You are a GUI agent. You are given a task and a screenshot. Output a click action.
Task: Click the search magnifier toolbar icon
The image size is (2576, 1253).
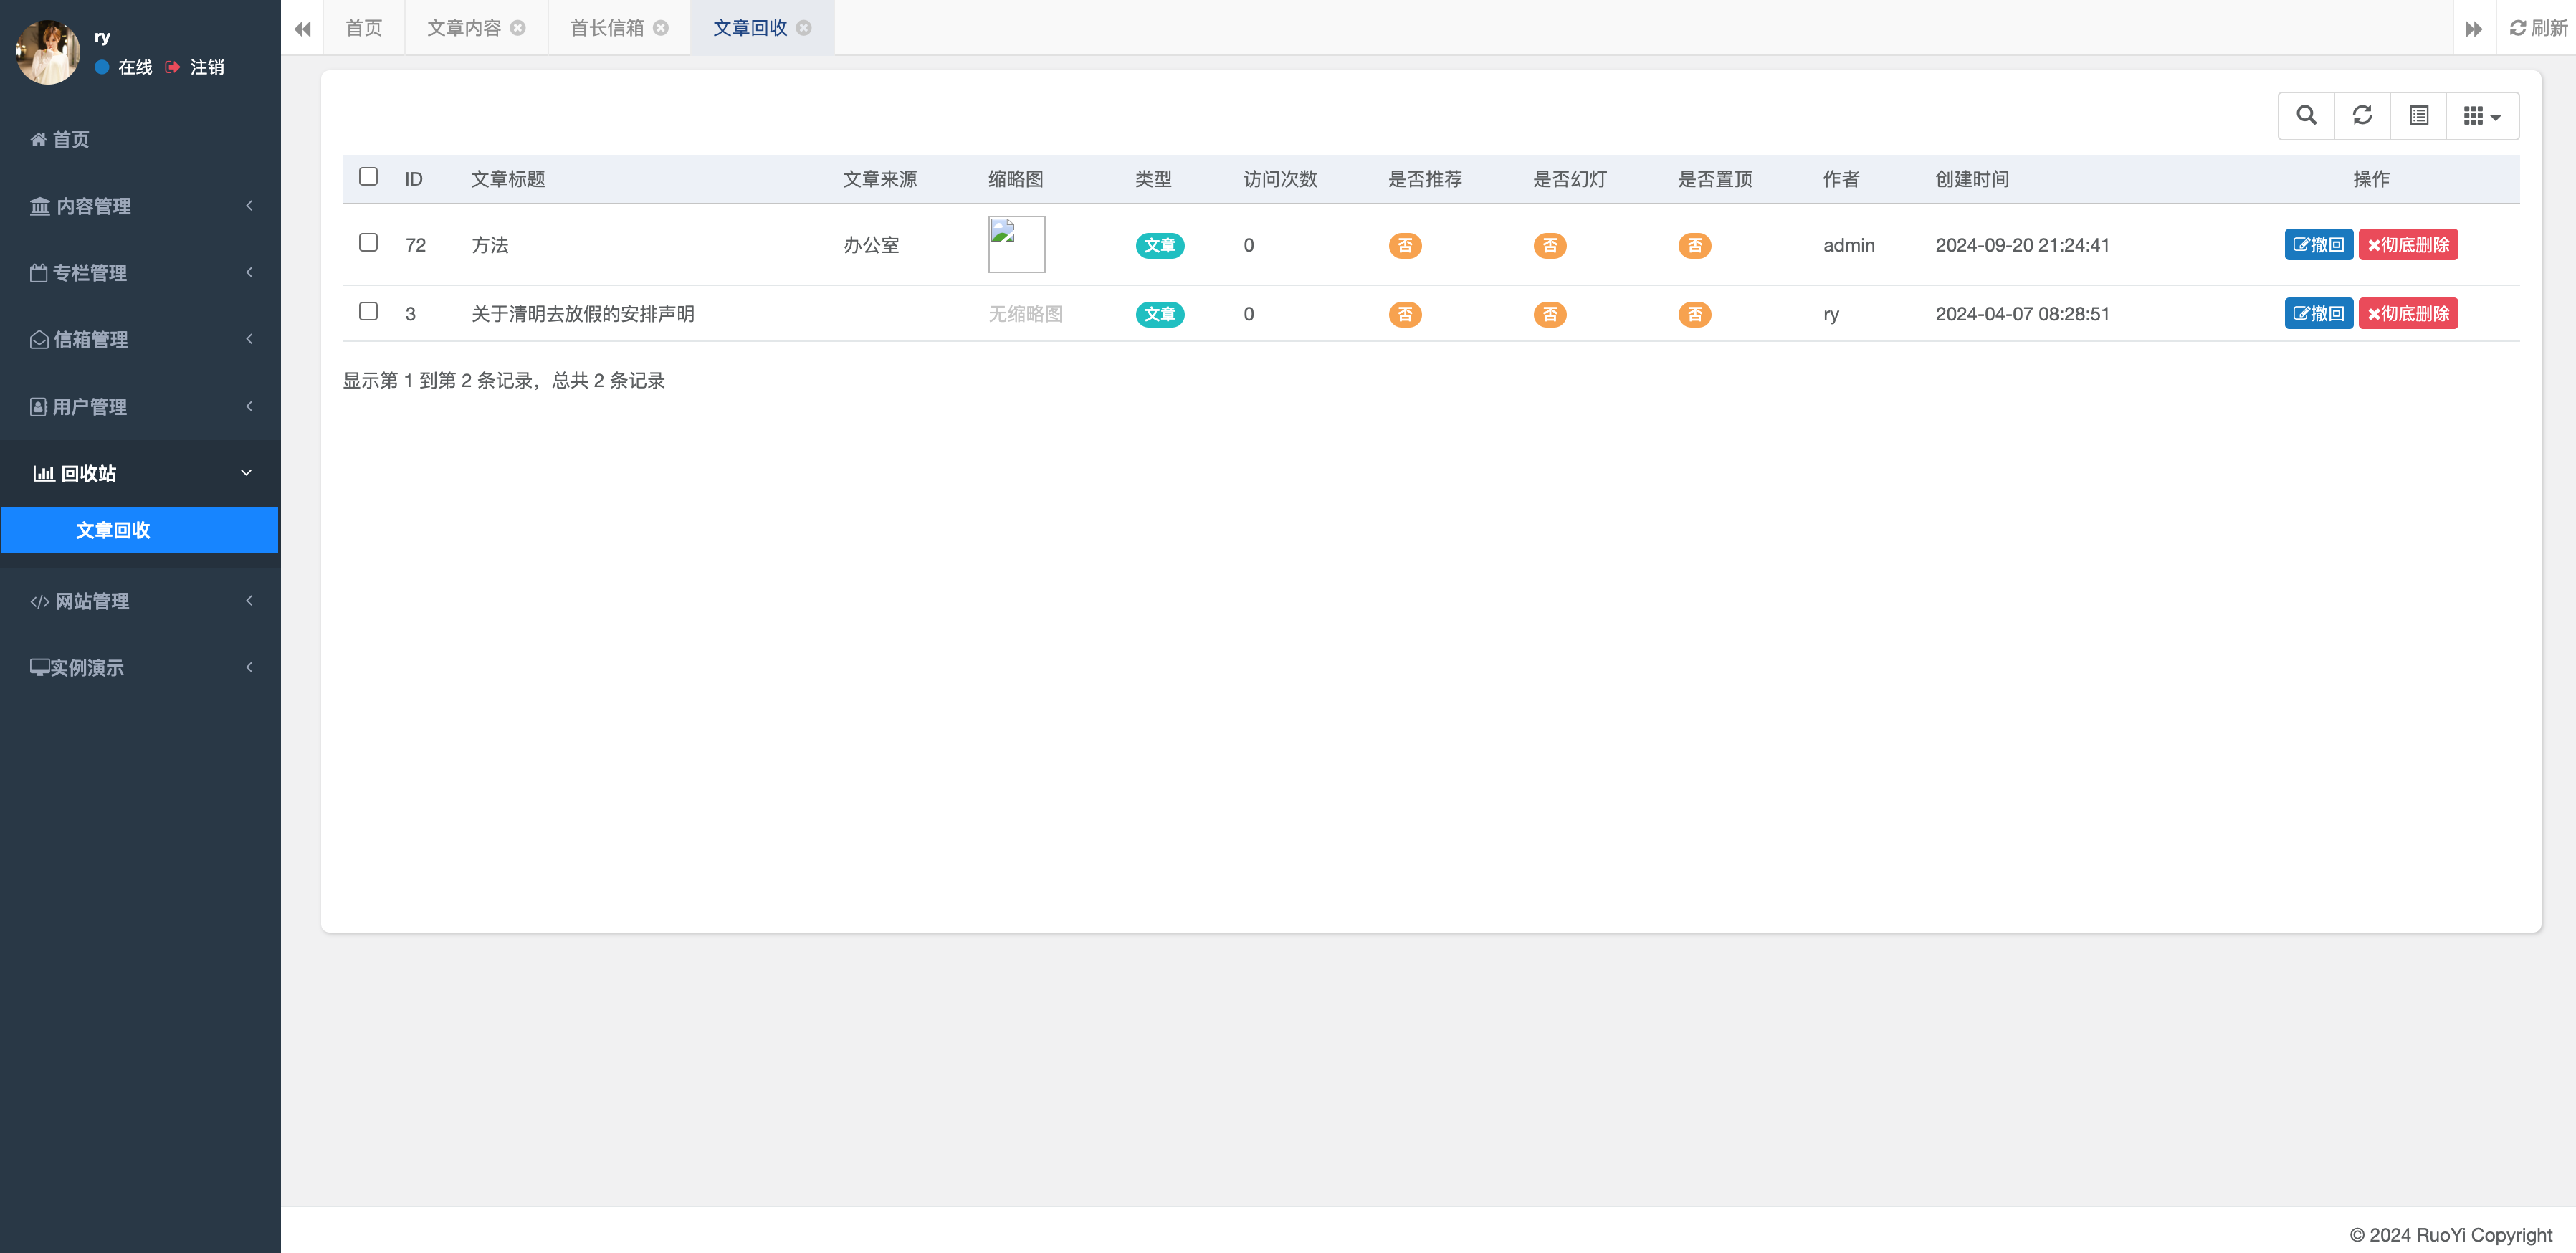tap(2306, 115)
